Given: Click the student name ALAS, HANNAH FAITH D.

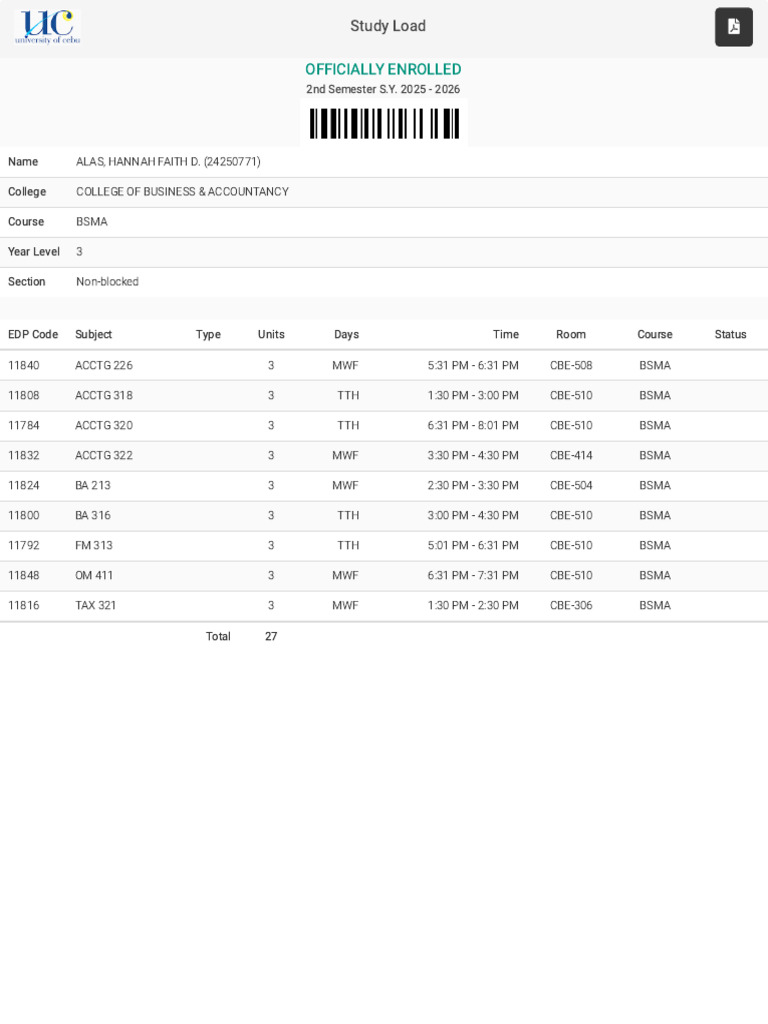Looking at the screenshot, I should pyautogui.click(x=138, y=162).
